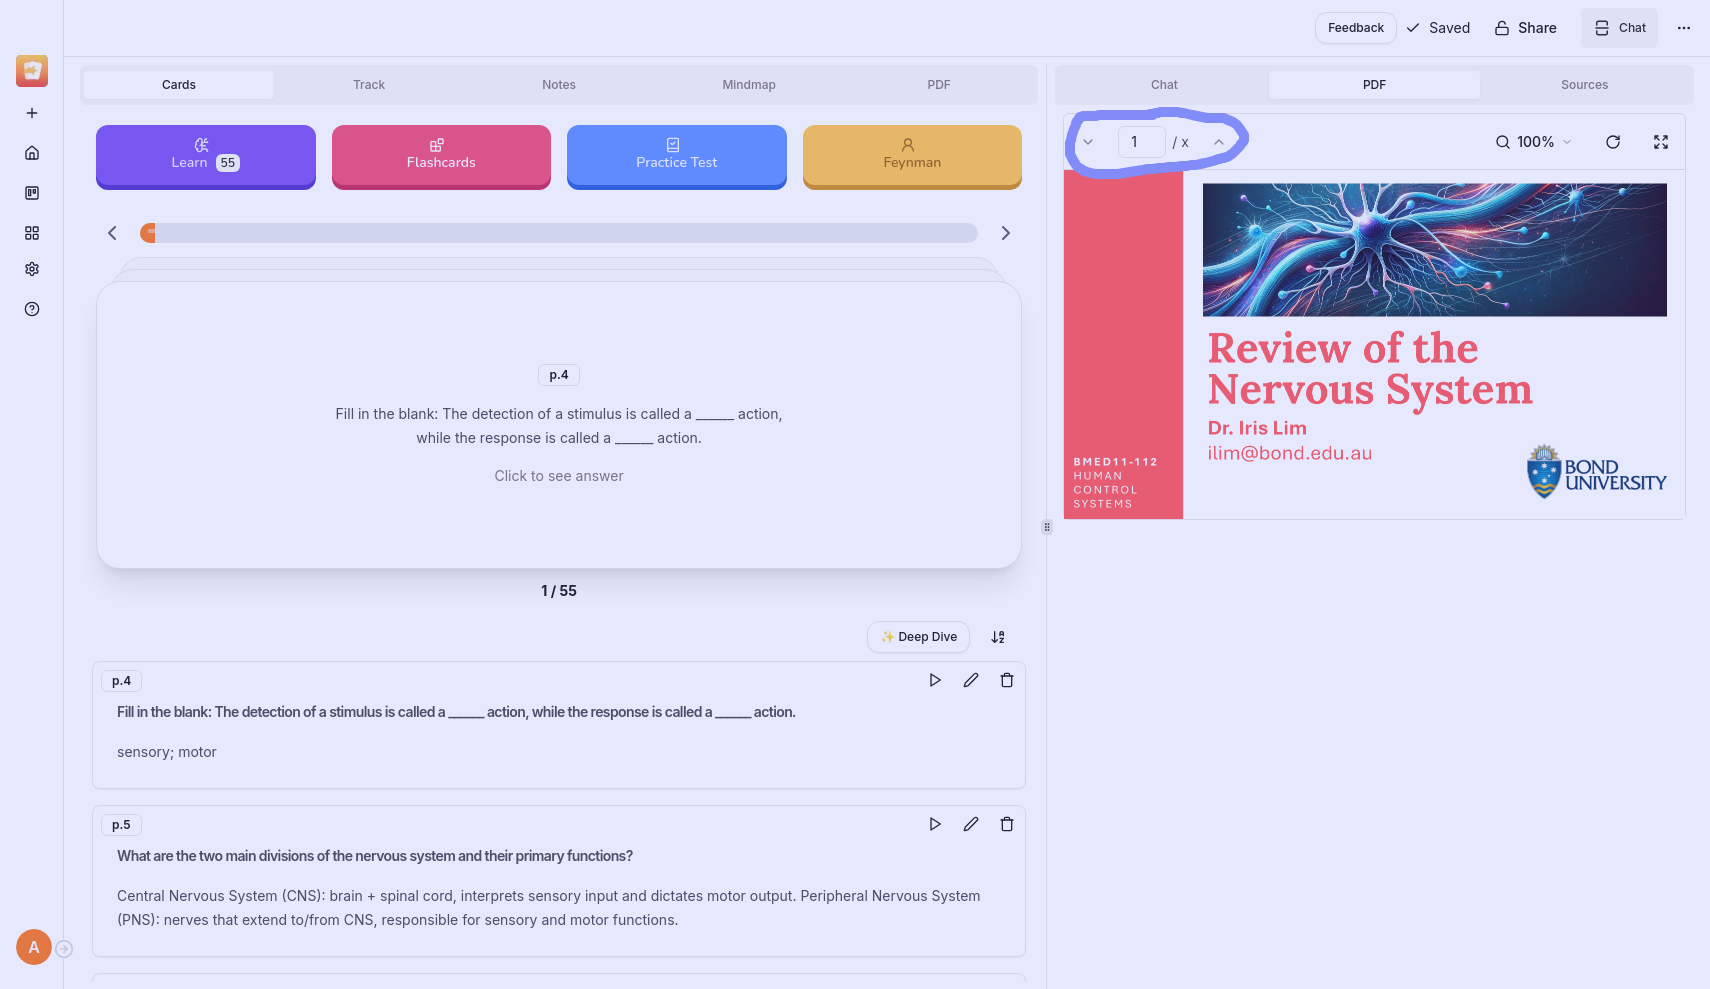Go to next PDF page with down chevron

pos(1088,142)
